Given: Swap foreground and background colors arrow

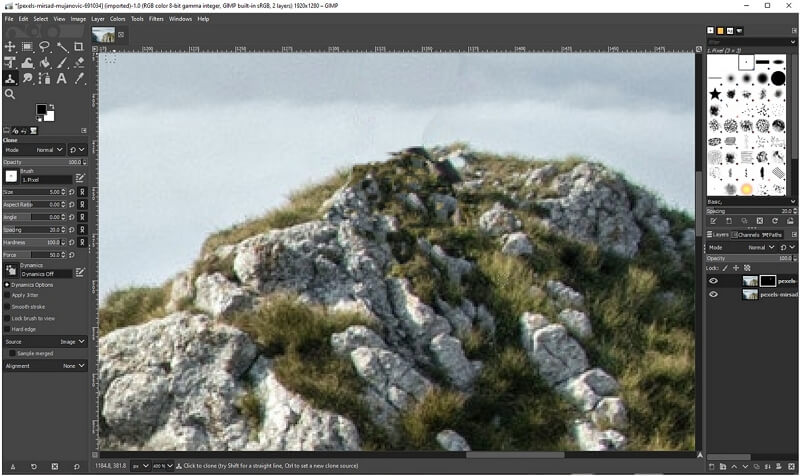Looking at the screenshot, I should click(x=51, y=107).
